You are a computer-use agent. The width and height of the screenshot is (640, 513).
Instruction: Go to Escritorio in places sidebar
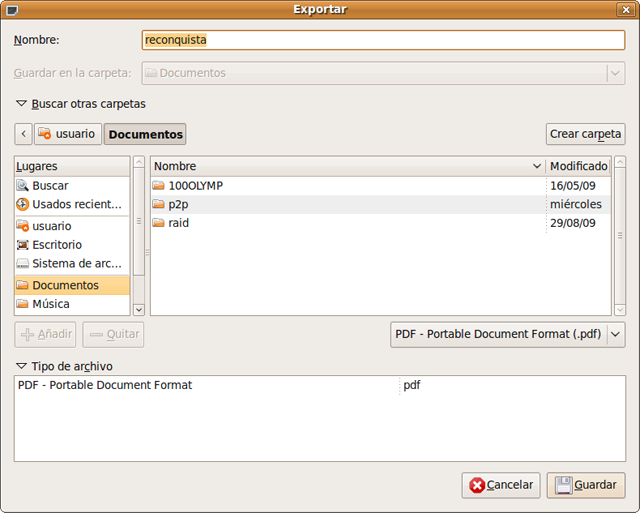(x=57, y=245)
